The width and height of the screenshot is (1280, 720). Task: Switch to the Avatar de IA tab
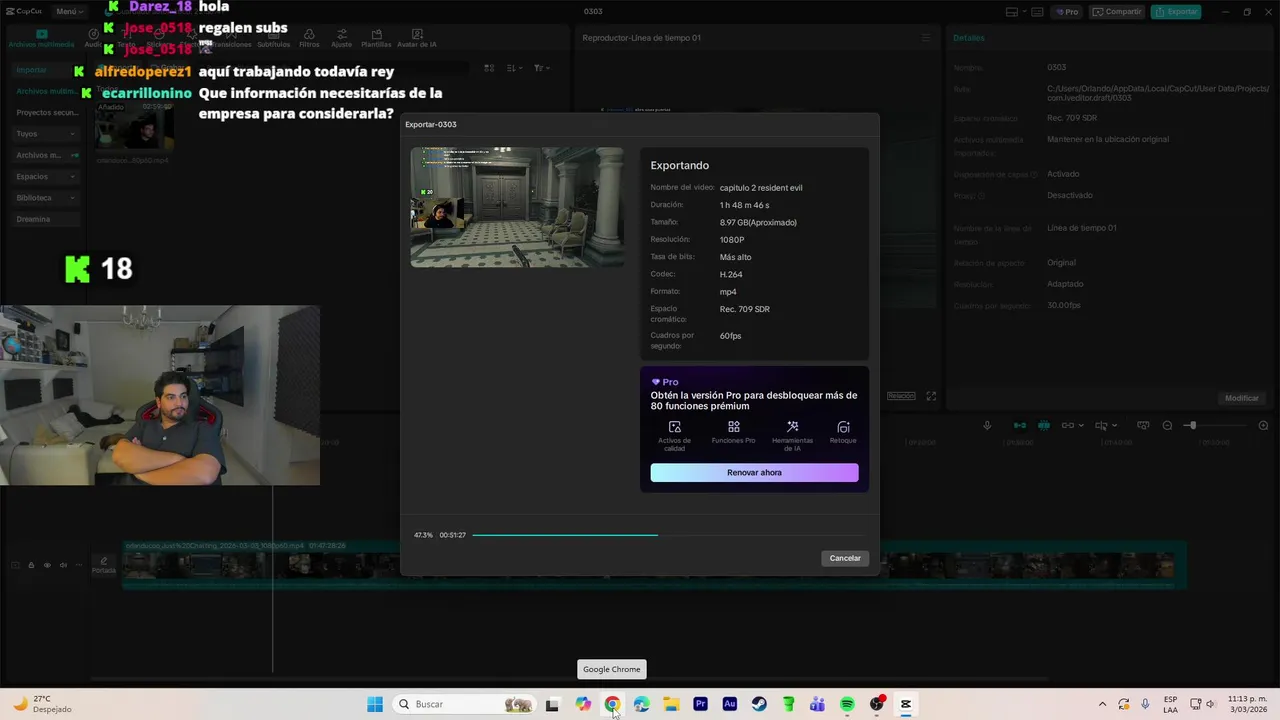pos(417,38)
